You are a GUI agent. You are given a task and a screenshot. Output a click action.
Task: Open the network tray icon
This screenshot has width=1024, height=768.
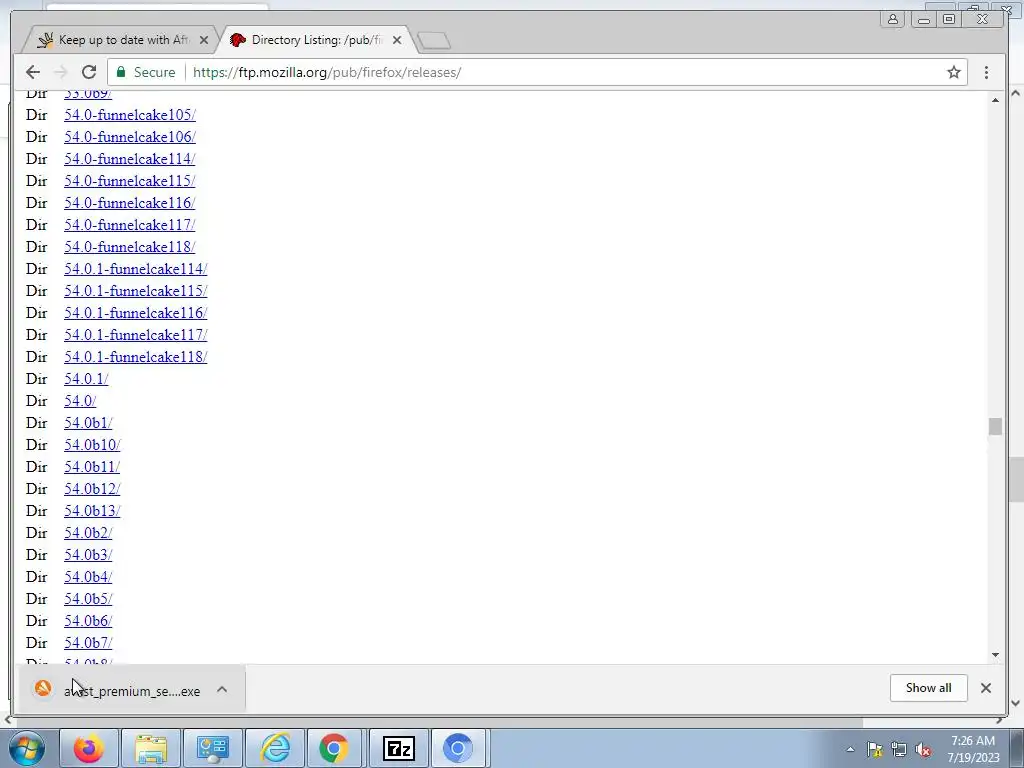(899, 749)
